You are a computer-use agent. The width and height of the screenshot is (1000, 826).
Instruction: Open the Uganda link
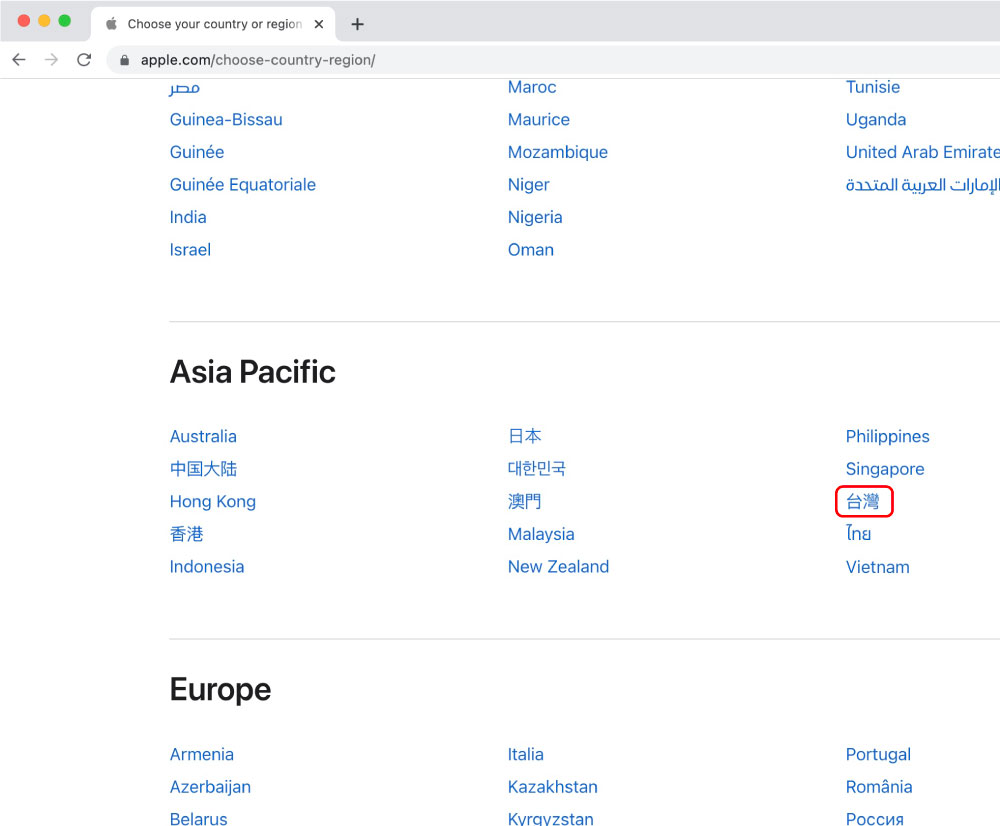tap(876, 120)
